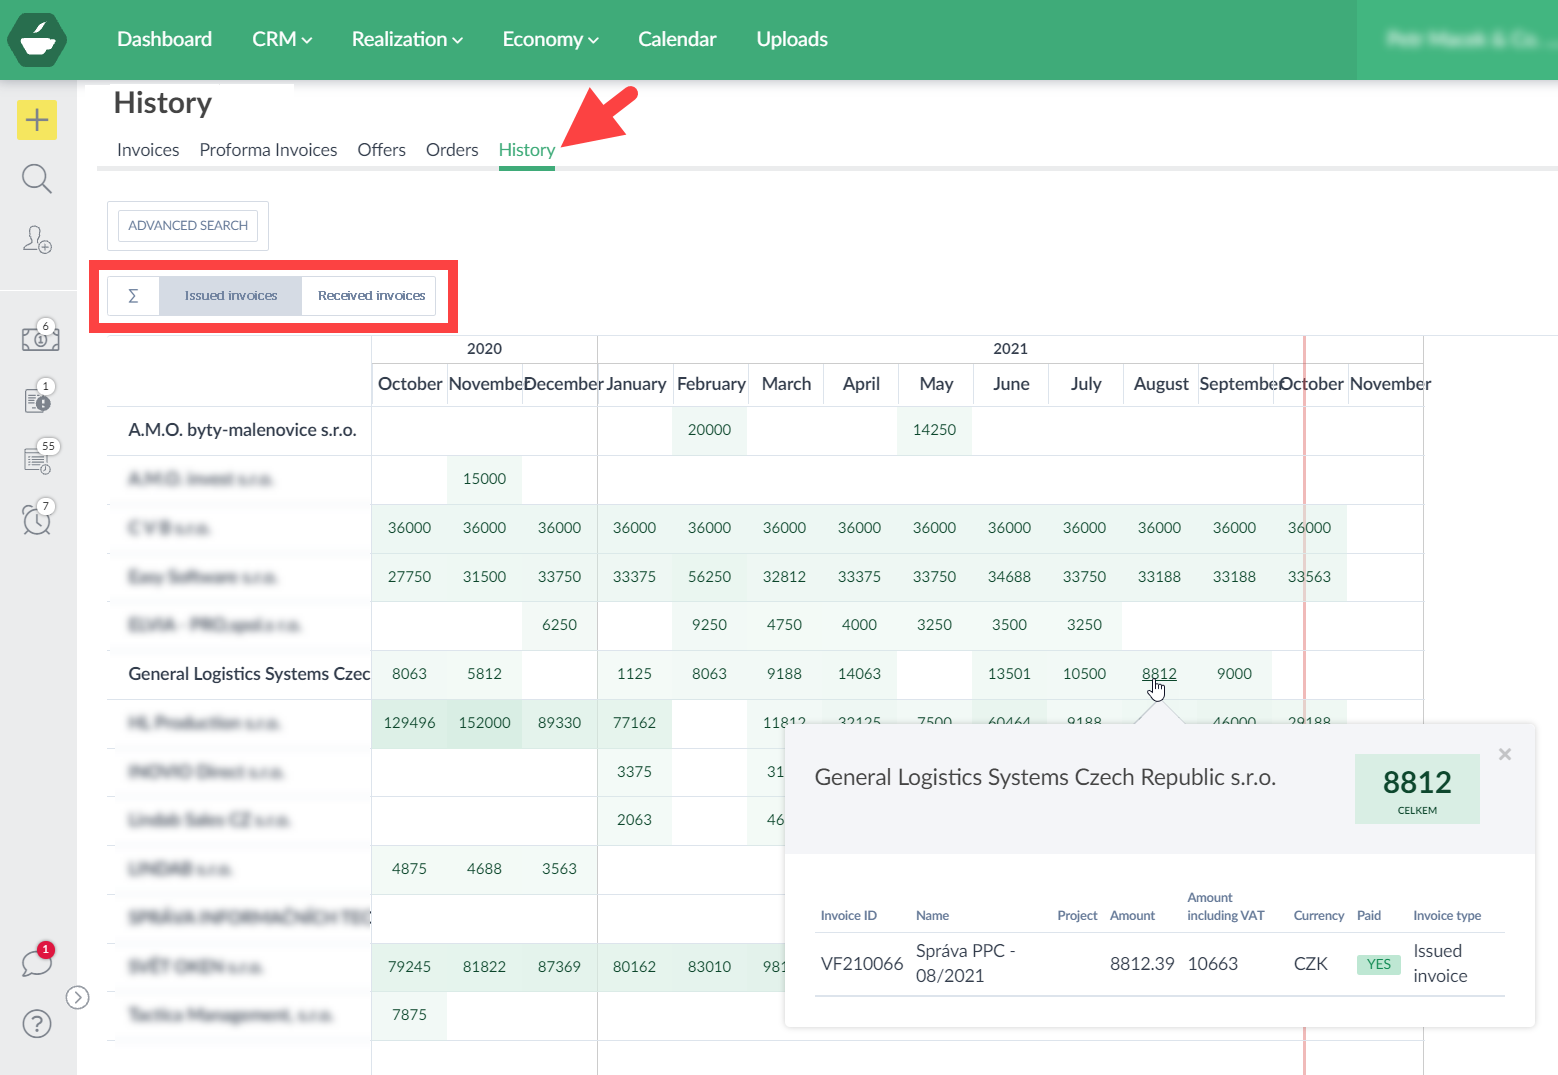Click the 7875 October cell

click(409, 1015)
